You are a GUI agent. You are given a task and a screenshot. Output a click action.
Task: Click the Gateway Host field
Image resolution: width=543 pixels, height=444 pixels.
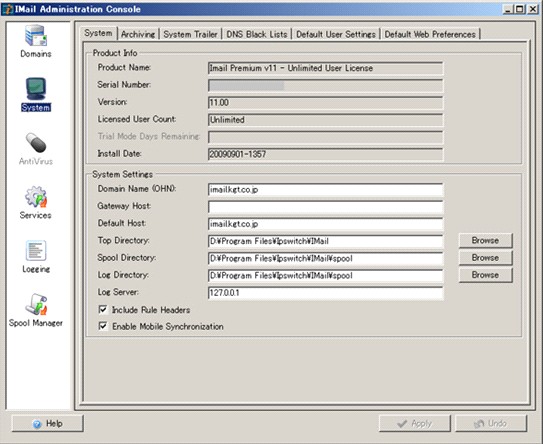tap(326, 207)
